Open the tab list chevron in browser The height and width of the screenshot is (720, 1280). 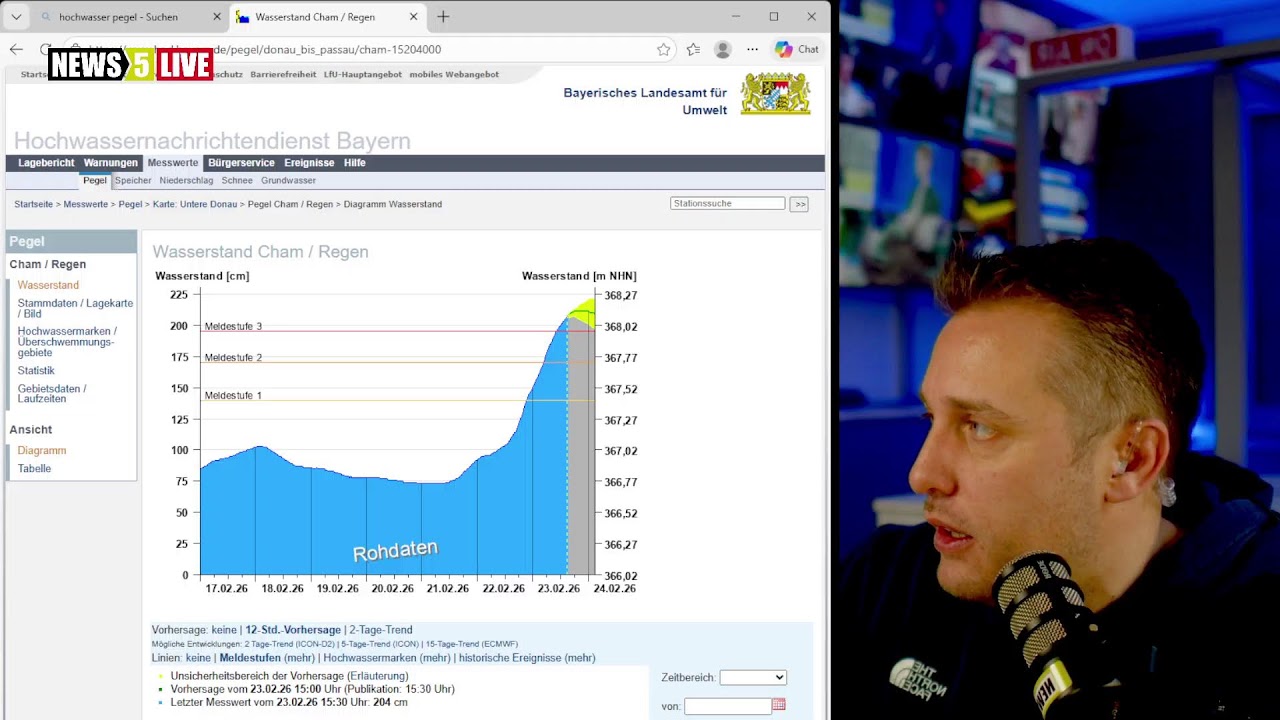16,17
